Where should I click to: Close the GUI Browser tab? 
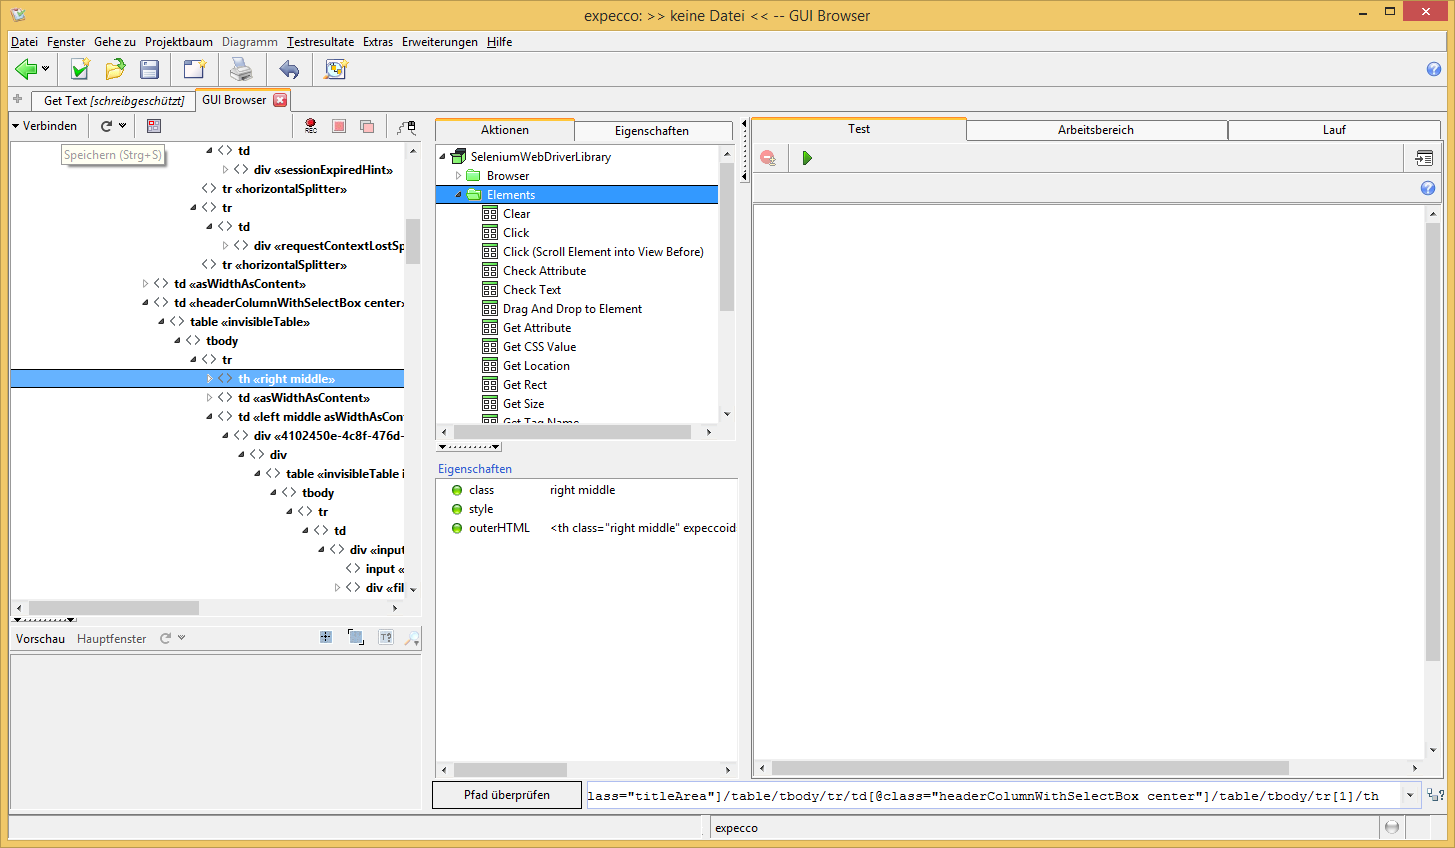[x=281, y=100]
